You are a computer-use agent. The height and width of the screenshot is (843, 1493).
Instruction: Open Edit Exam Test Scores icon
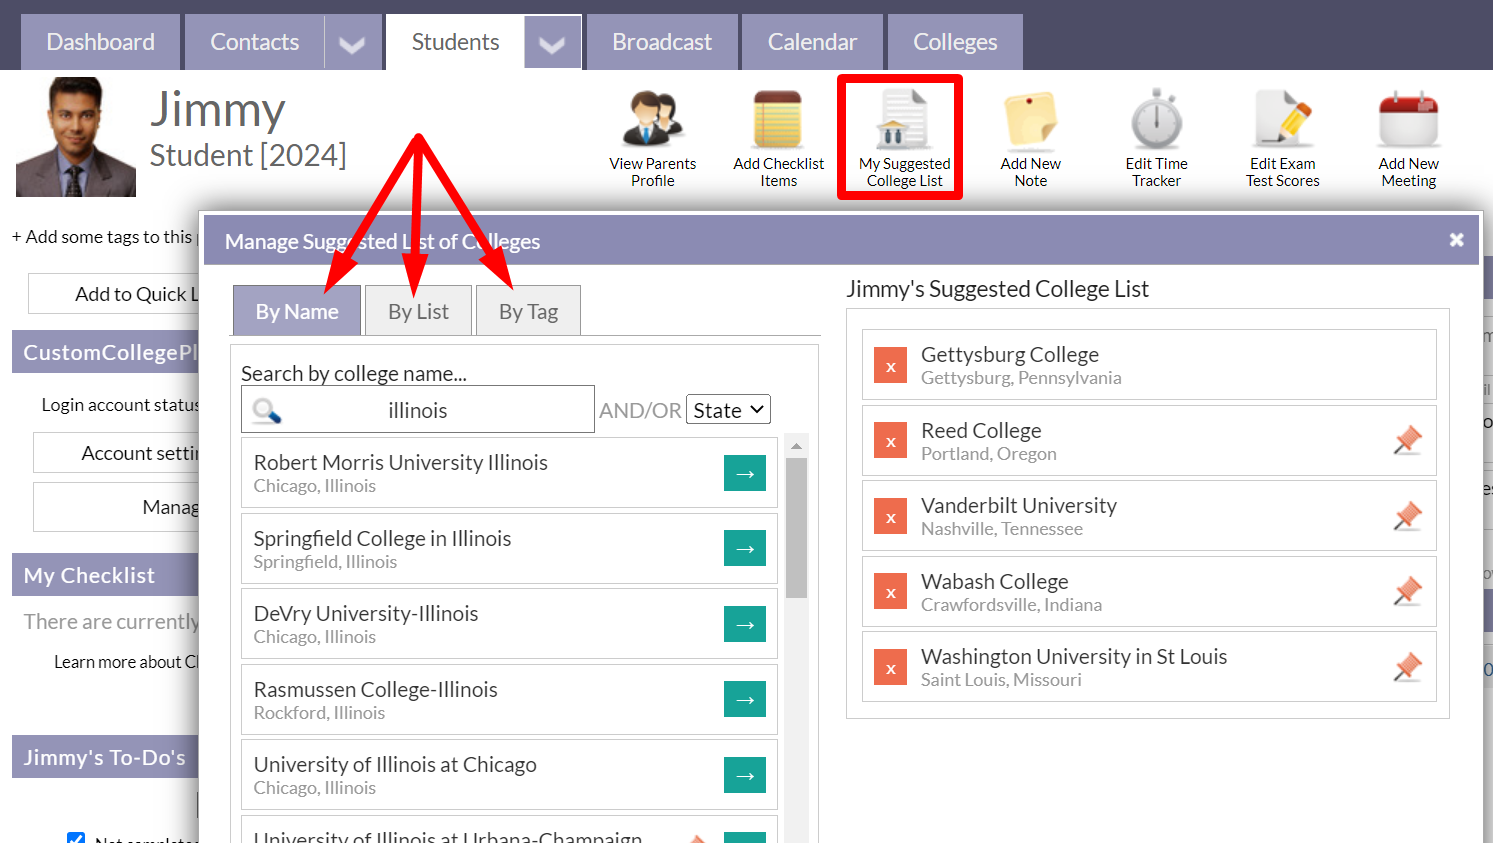[1283, 119]
